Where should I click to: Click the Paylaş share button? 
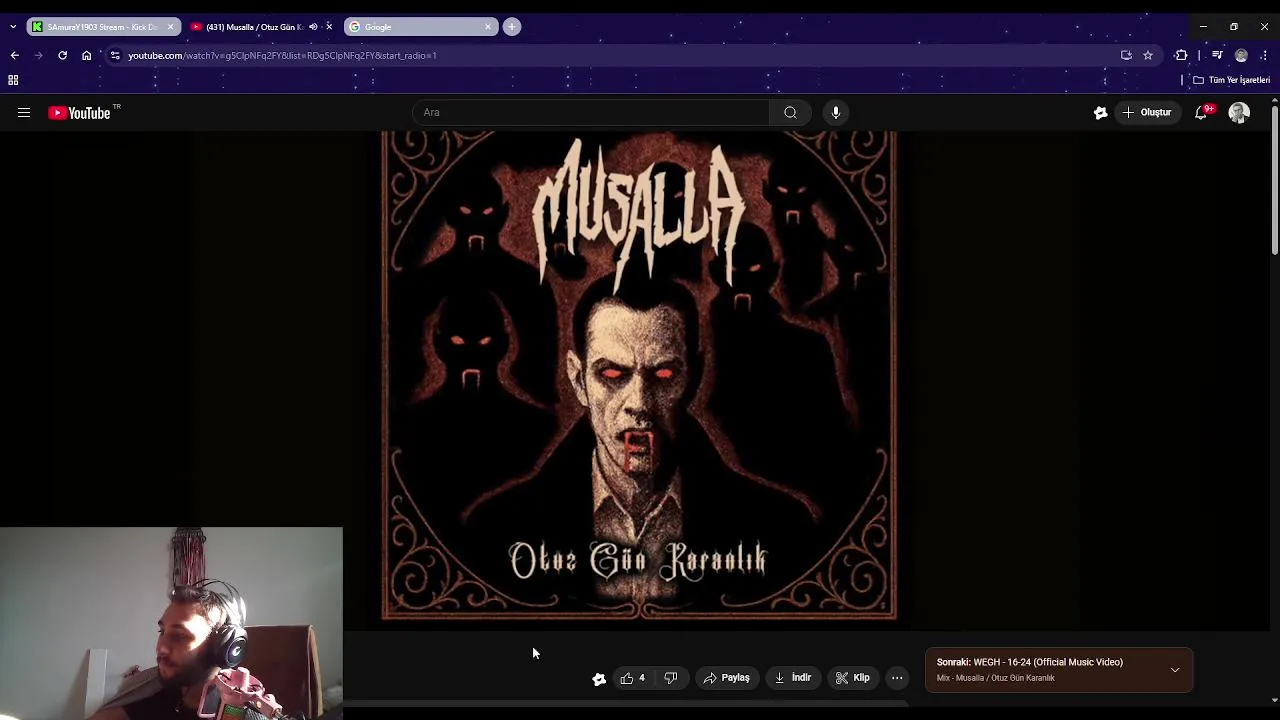pyautogui.click(x=726, y=678)
